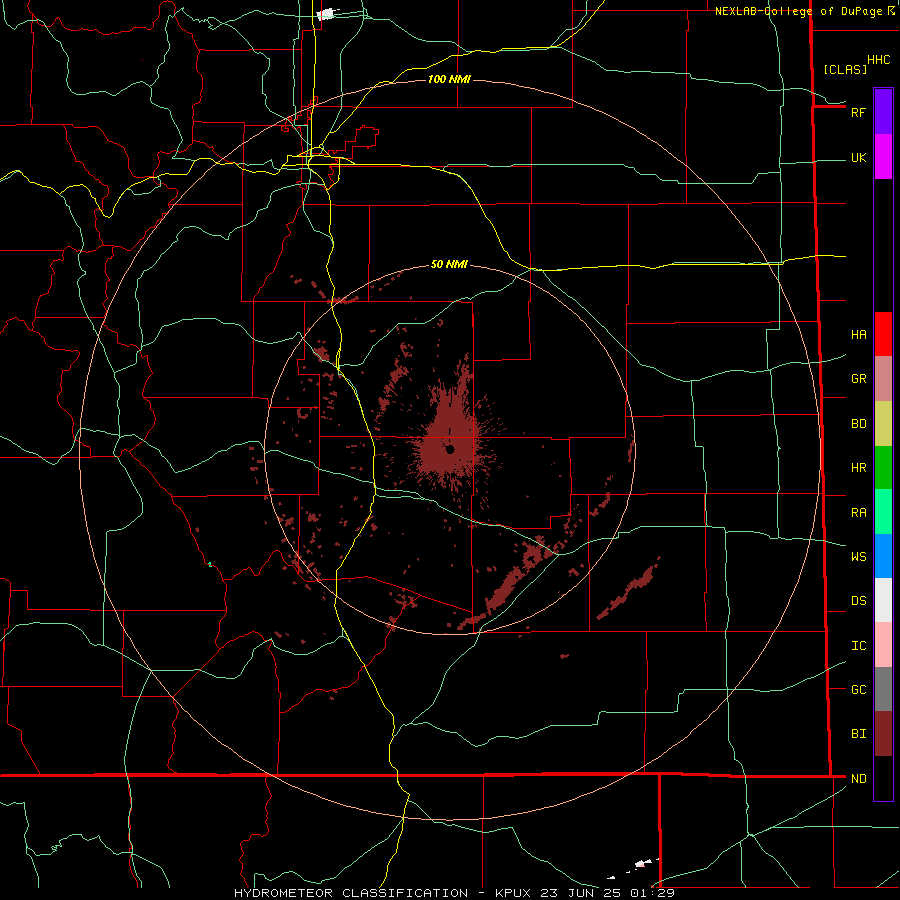Click the GR pink legend swatch
The height and width of the screenshot is (900, 900).
coord(883,379)
